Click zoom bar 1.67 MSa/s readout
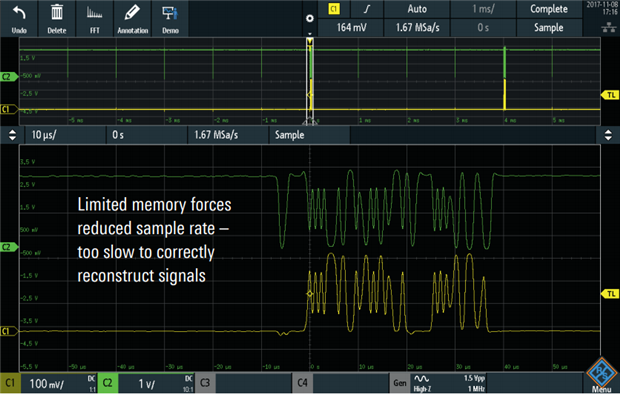Viewport: 620px width, 394px height. [x=228, y=135]
